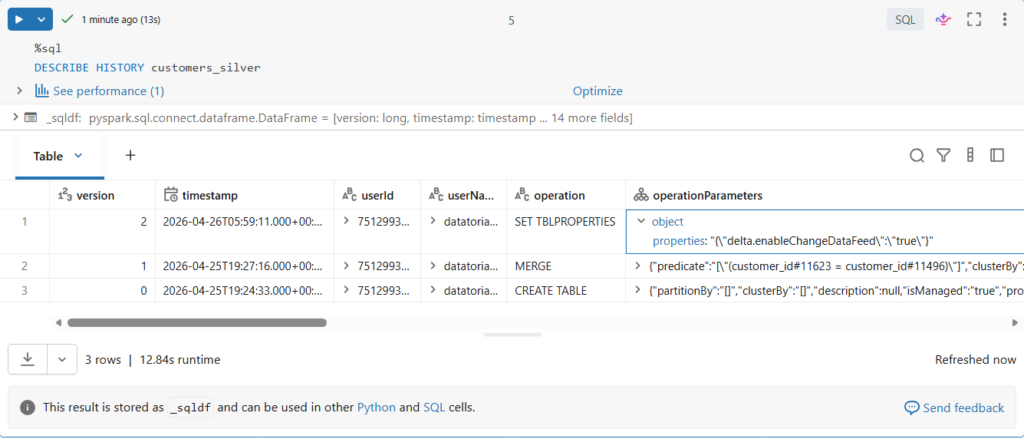1024x439 pixels.
Task: Download the results with download button
Action: coord(27,359)
